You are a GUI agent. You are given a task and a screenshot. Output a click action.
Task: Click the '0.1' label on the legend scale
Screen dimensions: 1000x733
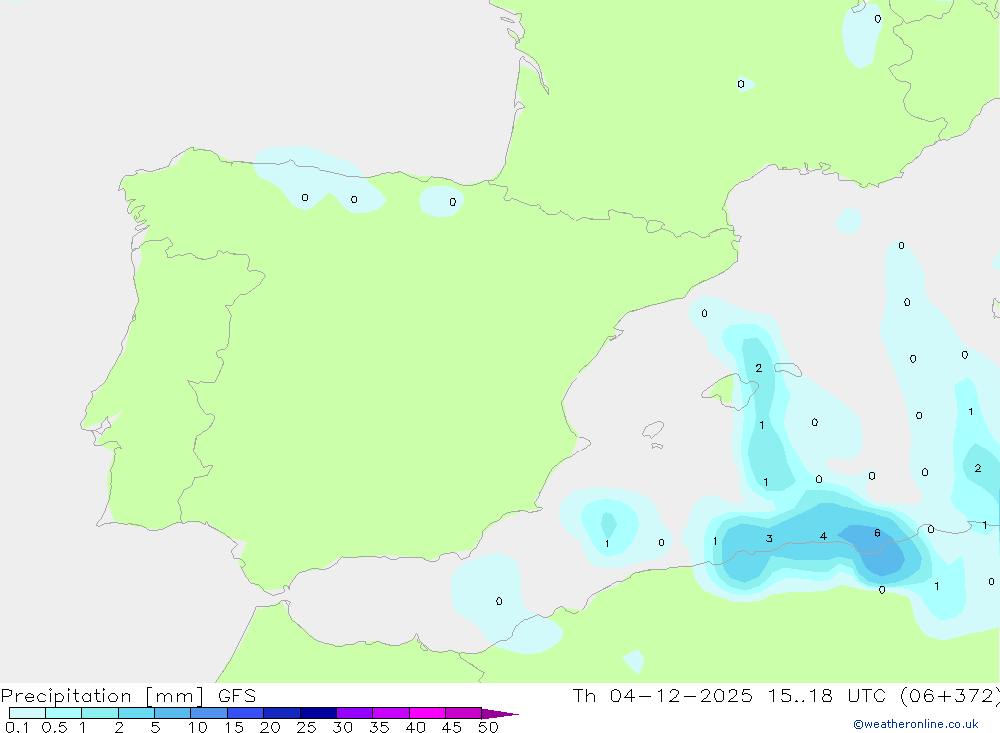(17, 727)
